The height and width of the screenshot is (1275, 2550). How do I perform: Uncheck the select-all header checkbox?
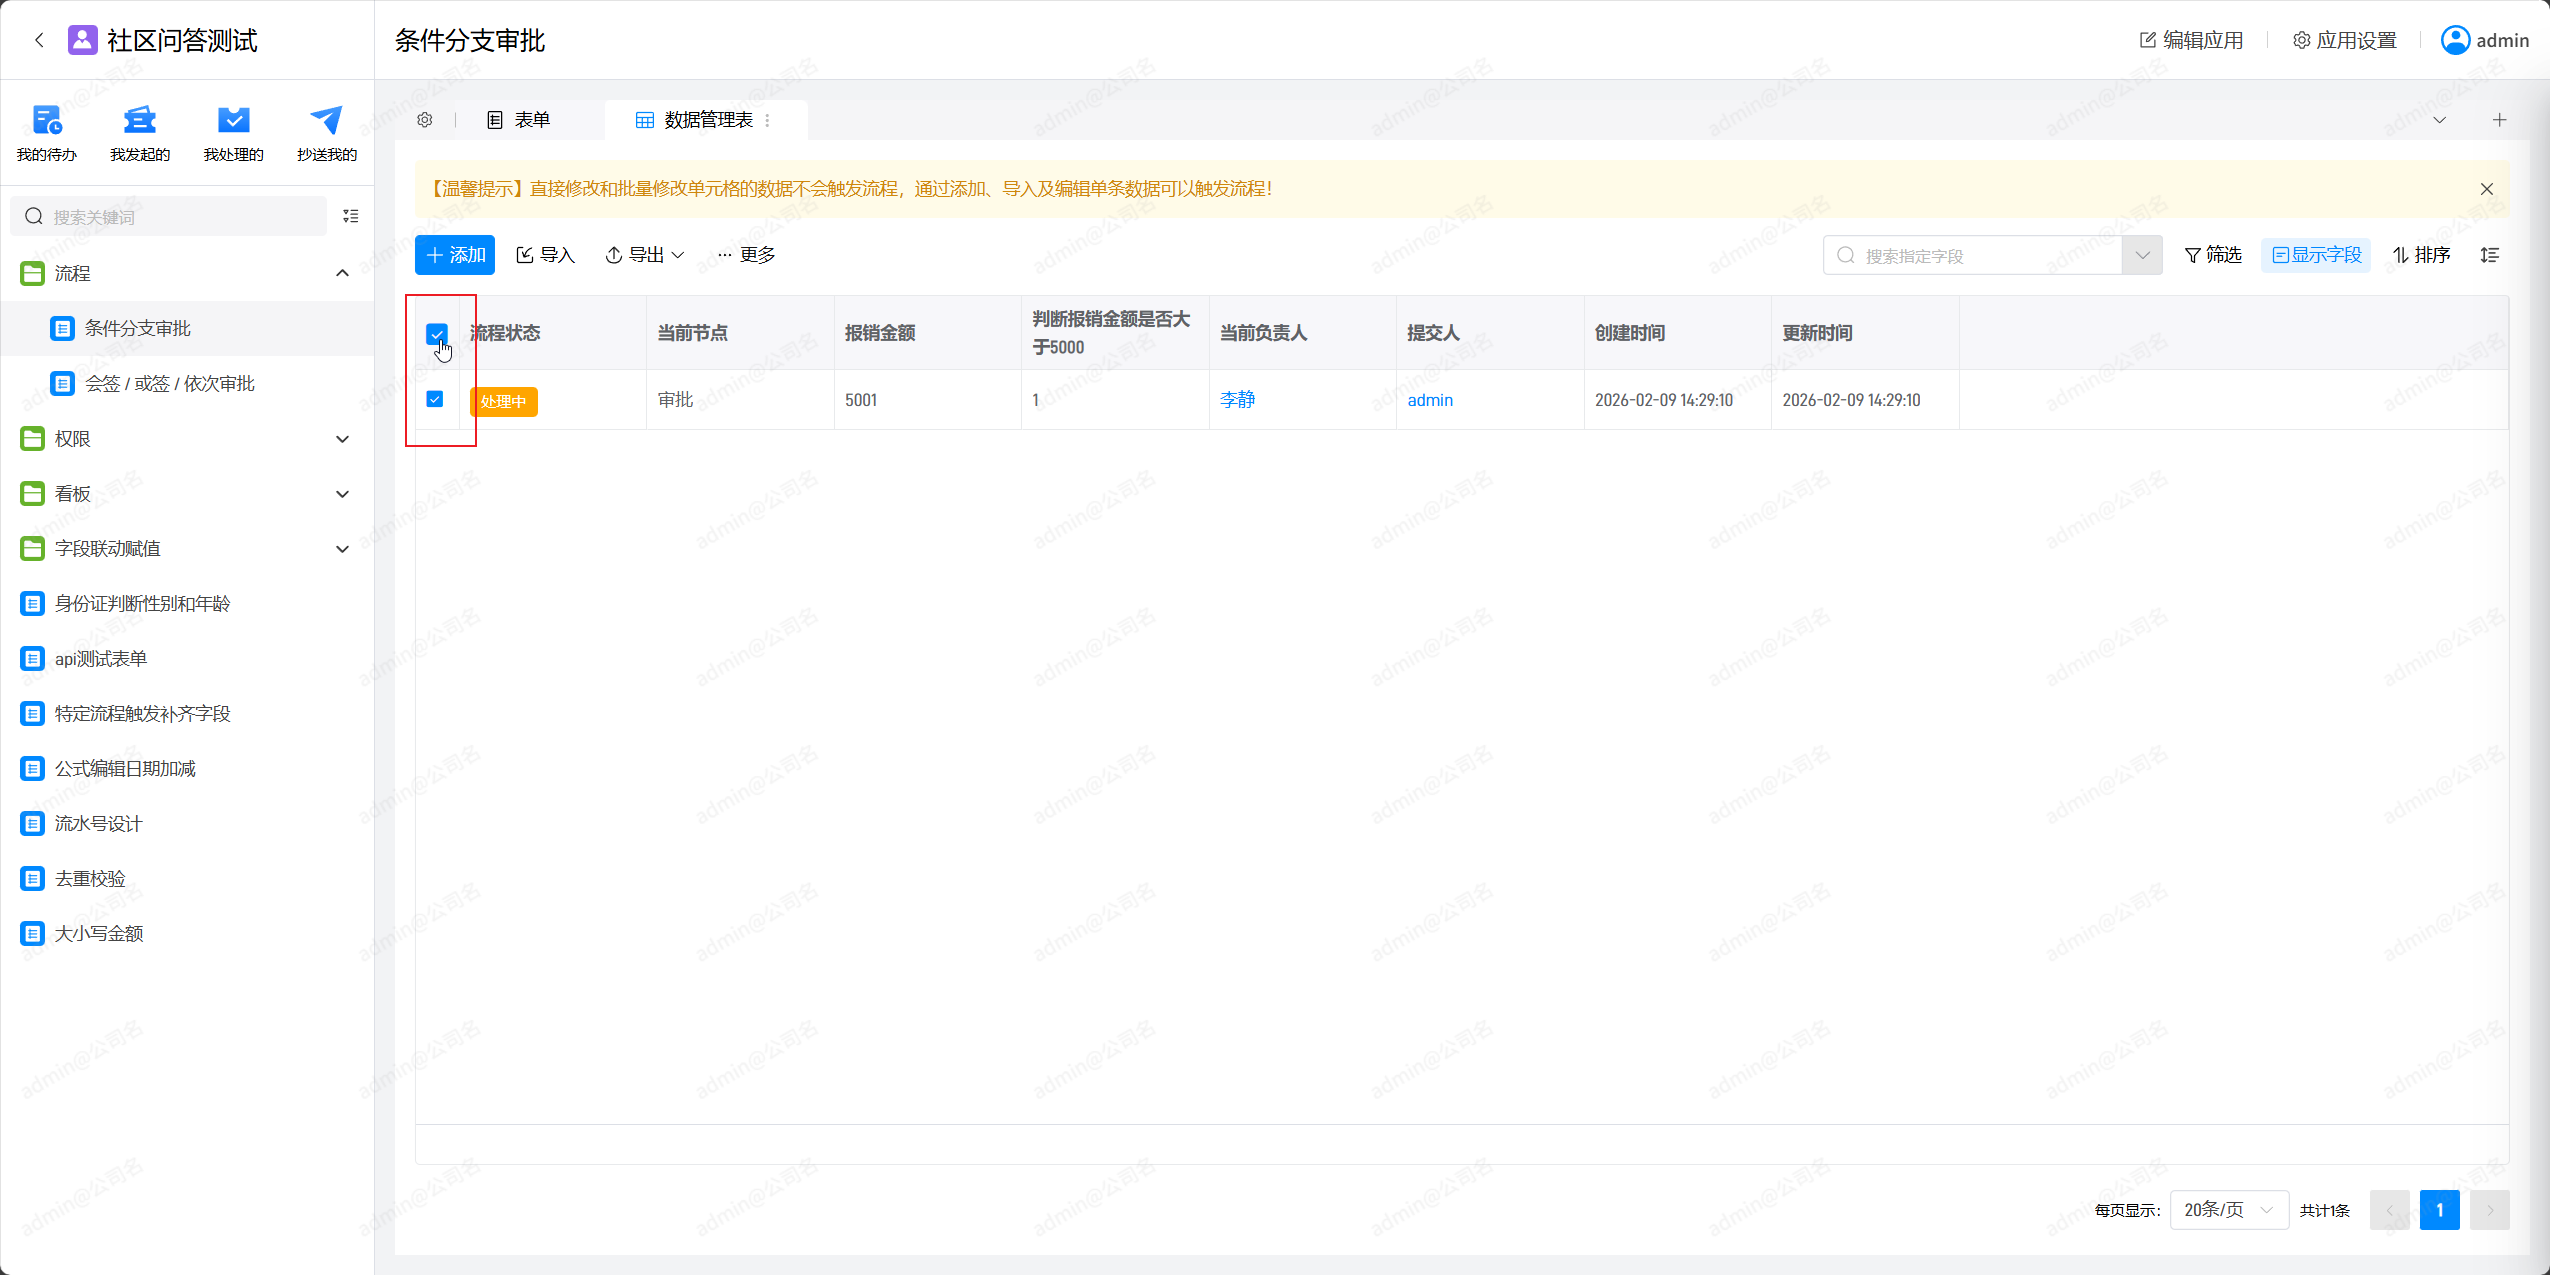pyautogui.click(x=436, y=333)
